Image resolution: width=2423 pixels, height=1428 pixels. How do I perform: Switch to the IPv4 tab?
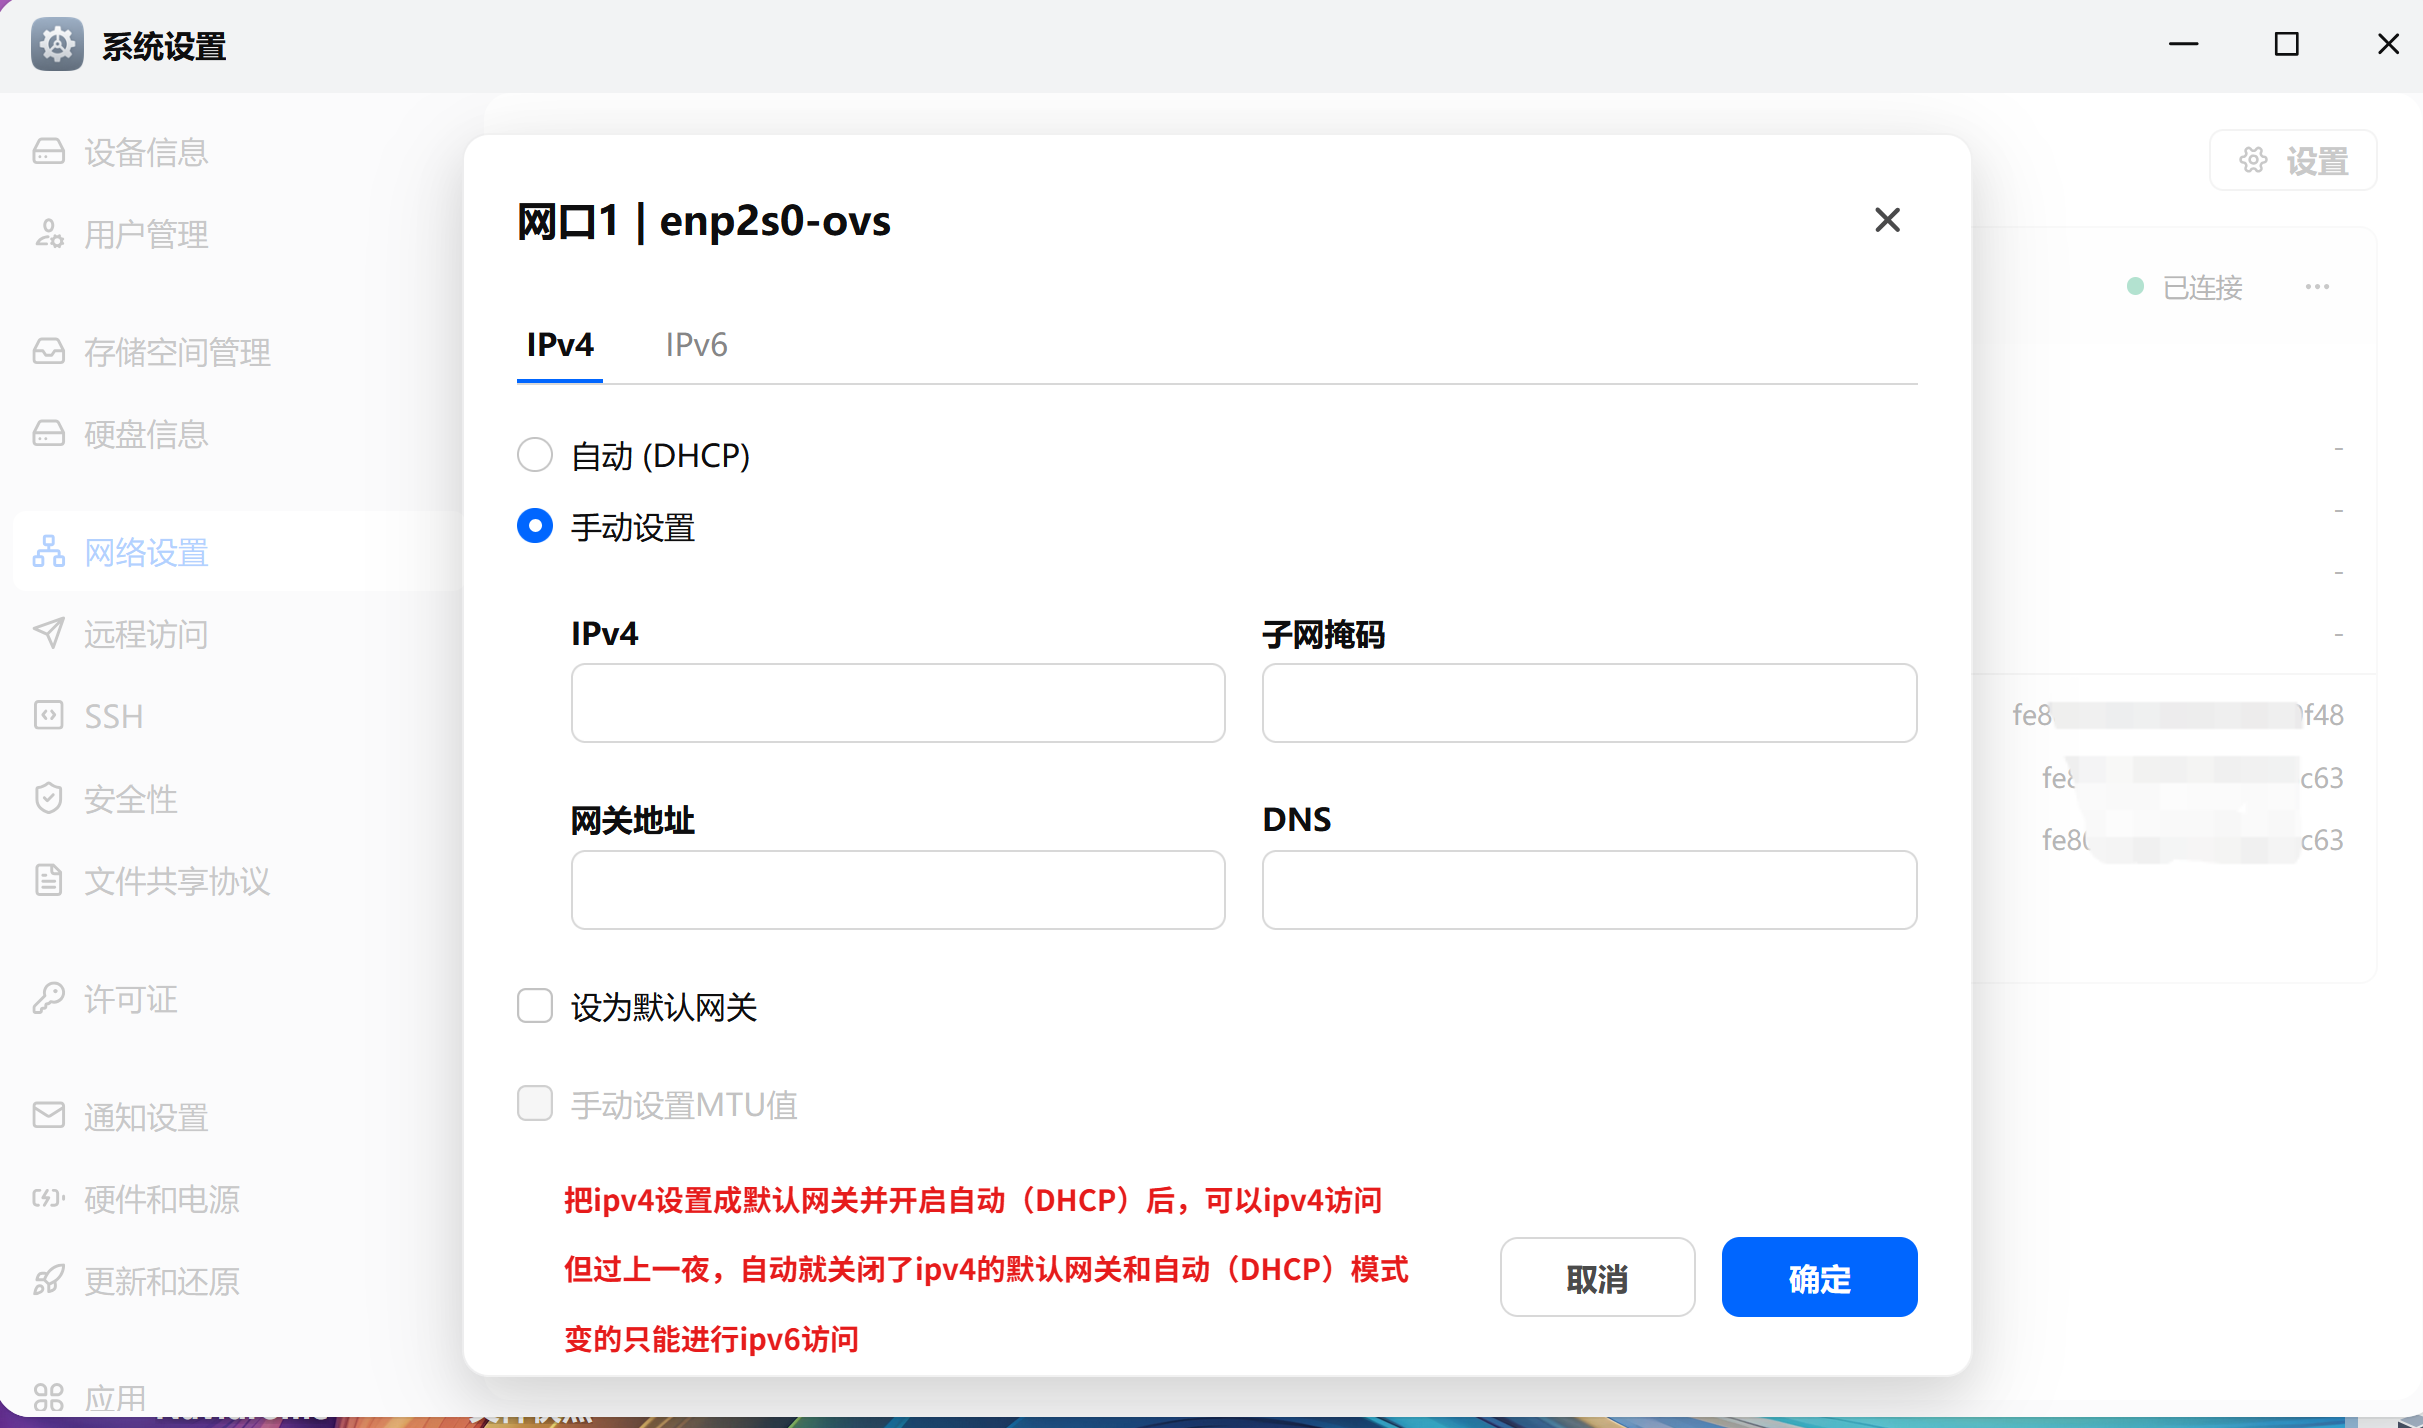click(558, 344)
